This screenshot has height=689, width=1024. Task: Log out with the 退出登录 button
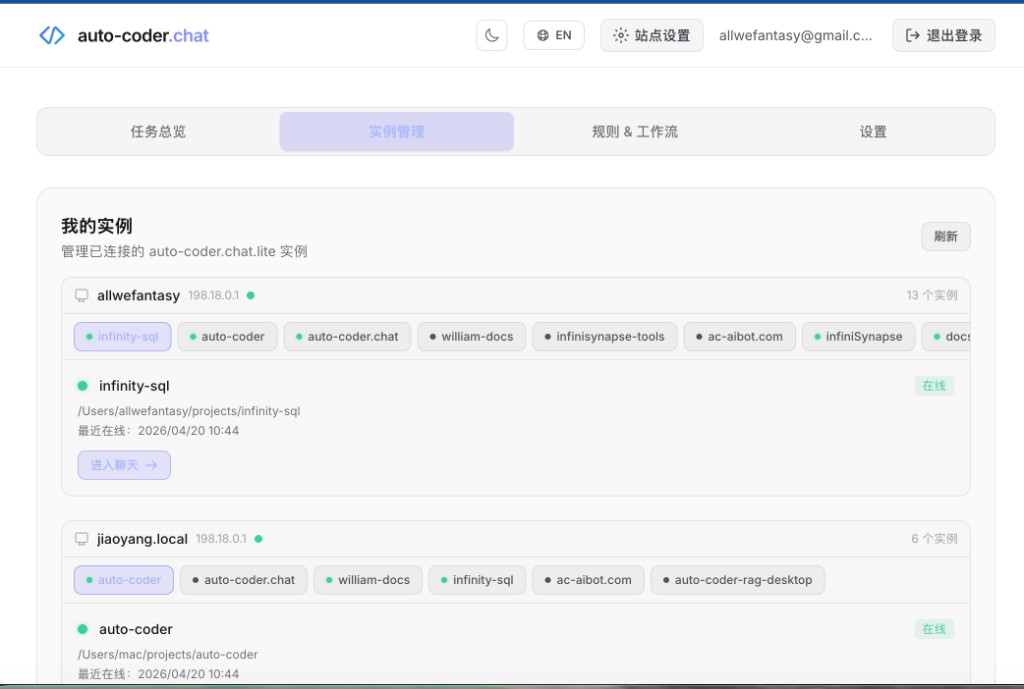pos(944,35)
